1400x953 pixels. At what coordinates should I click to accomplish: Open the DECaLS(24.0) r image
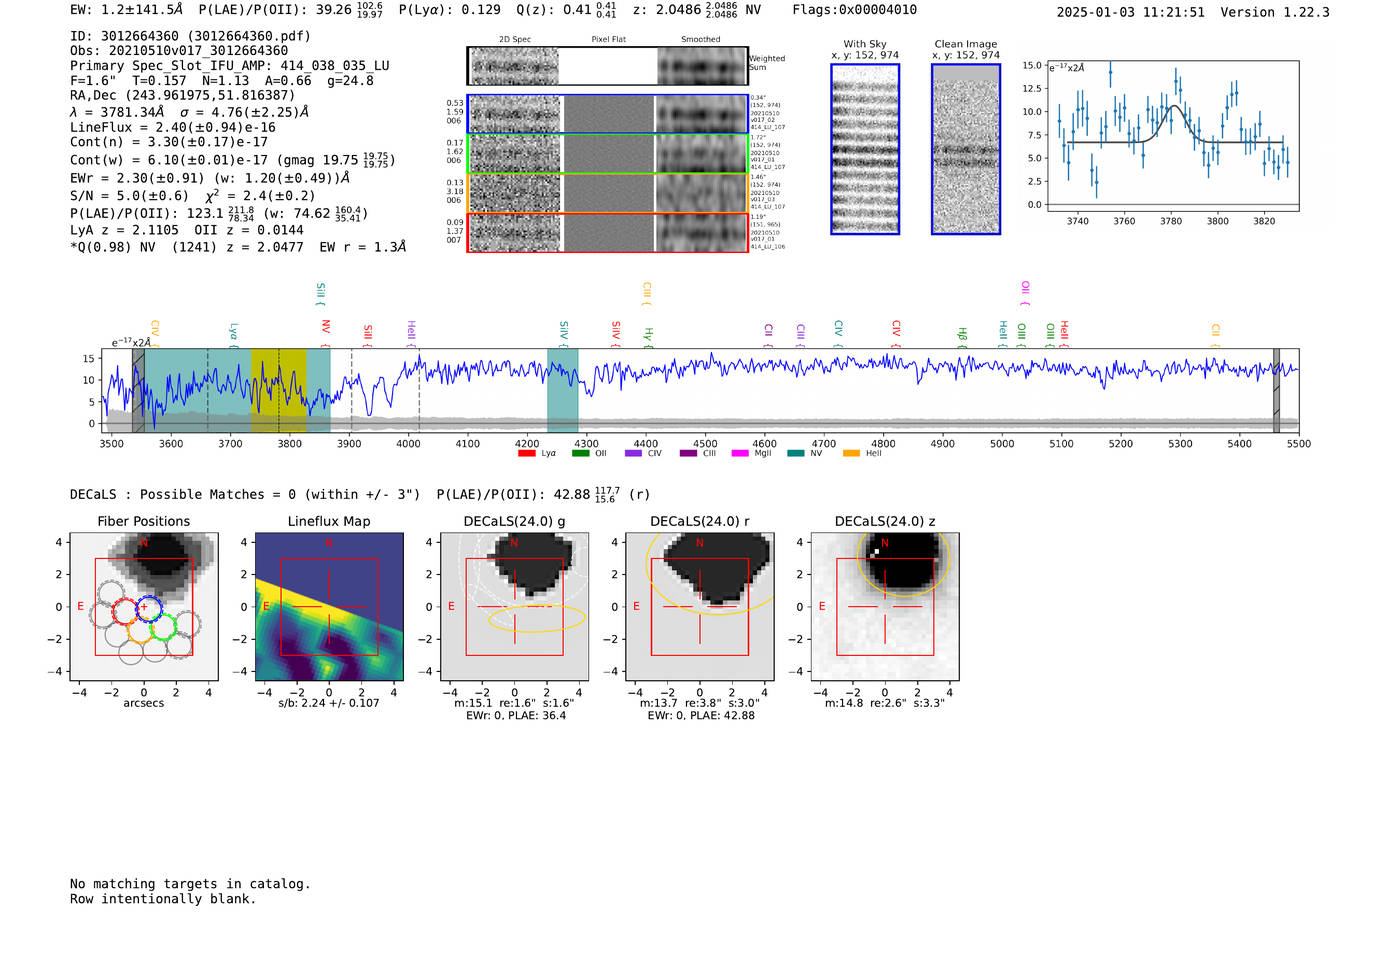click(700, 608)
